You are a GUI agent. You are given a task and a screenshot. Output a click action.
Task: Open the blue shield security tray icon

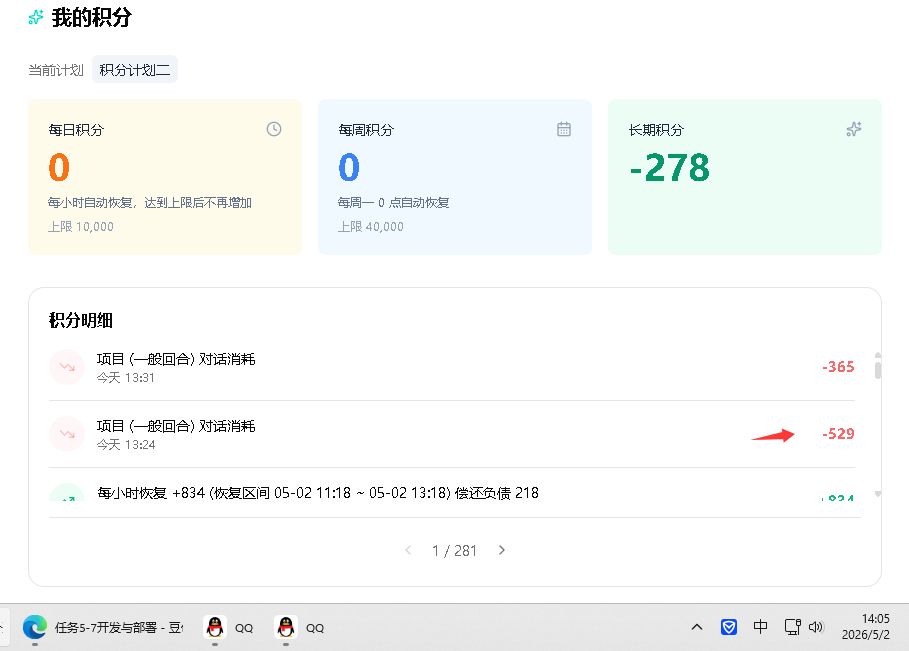[x=729, y=627]
